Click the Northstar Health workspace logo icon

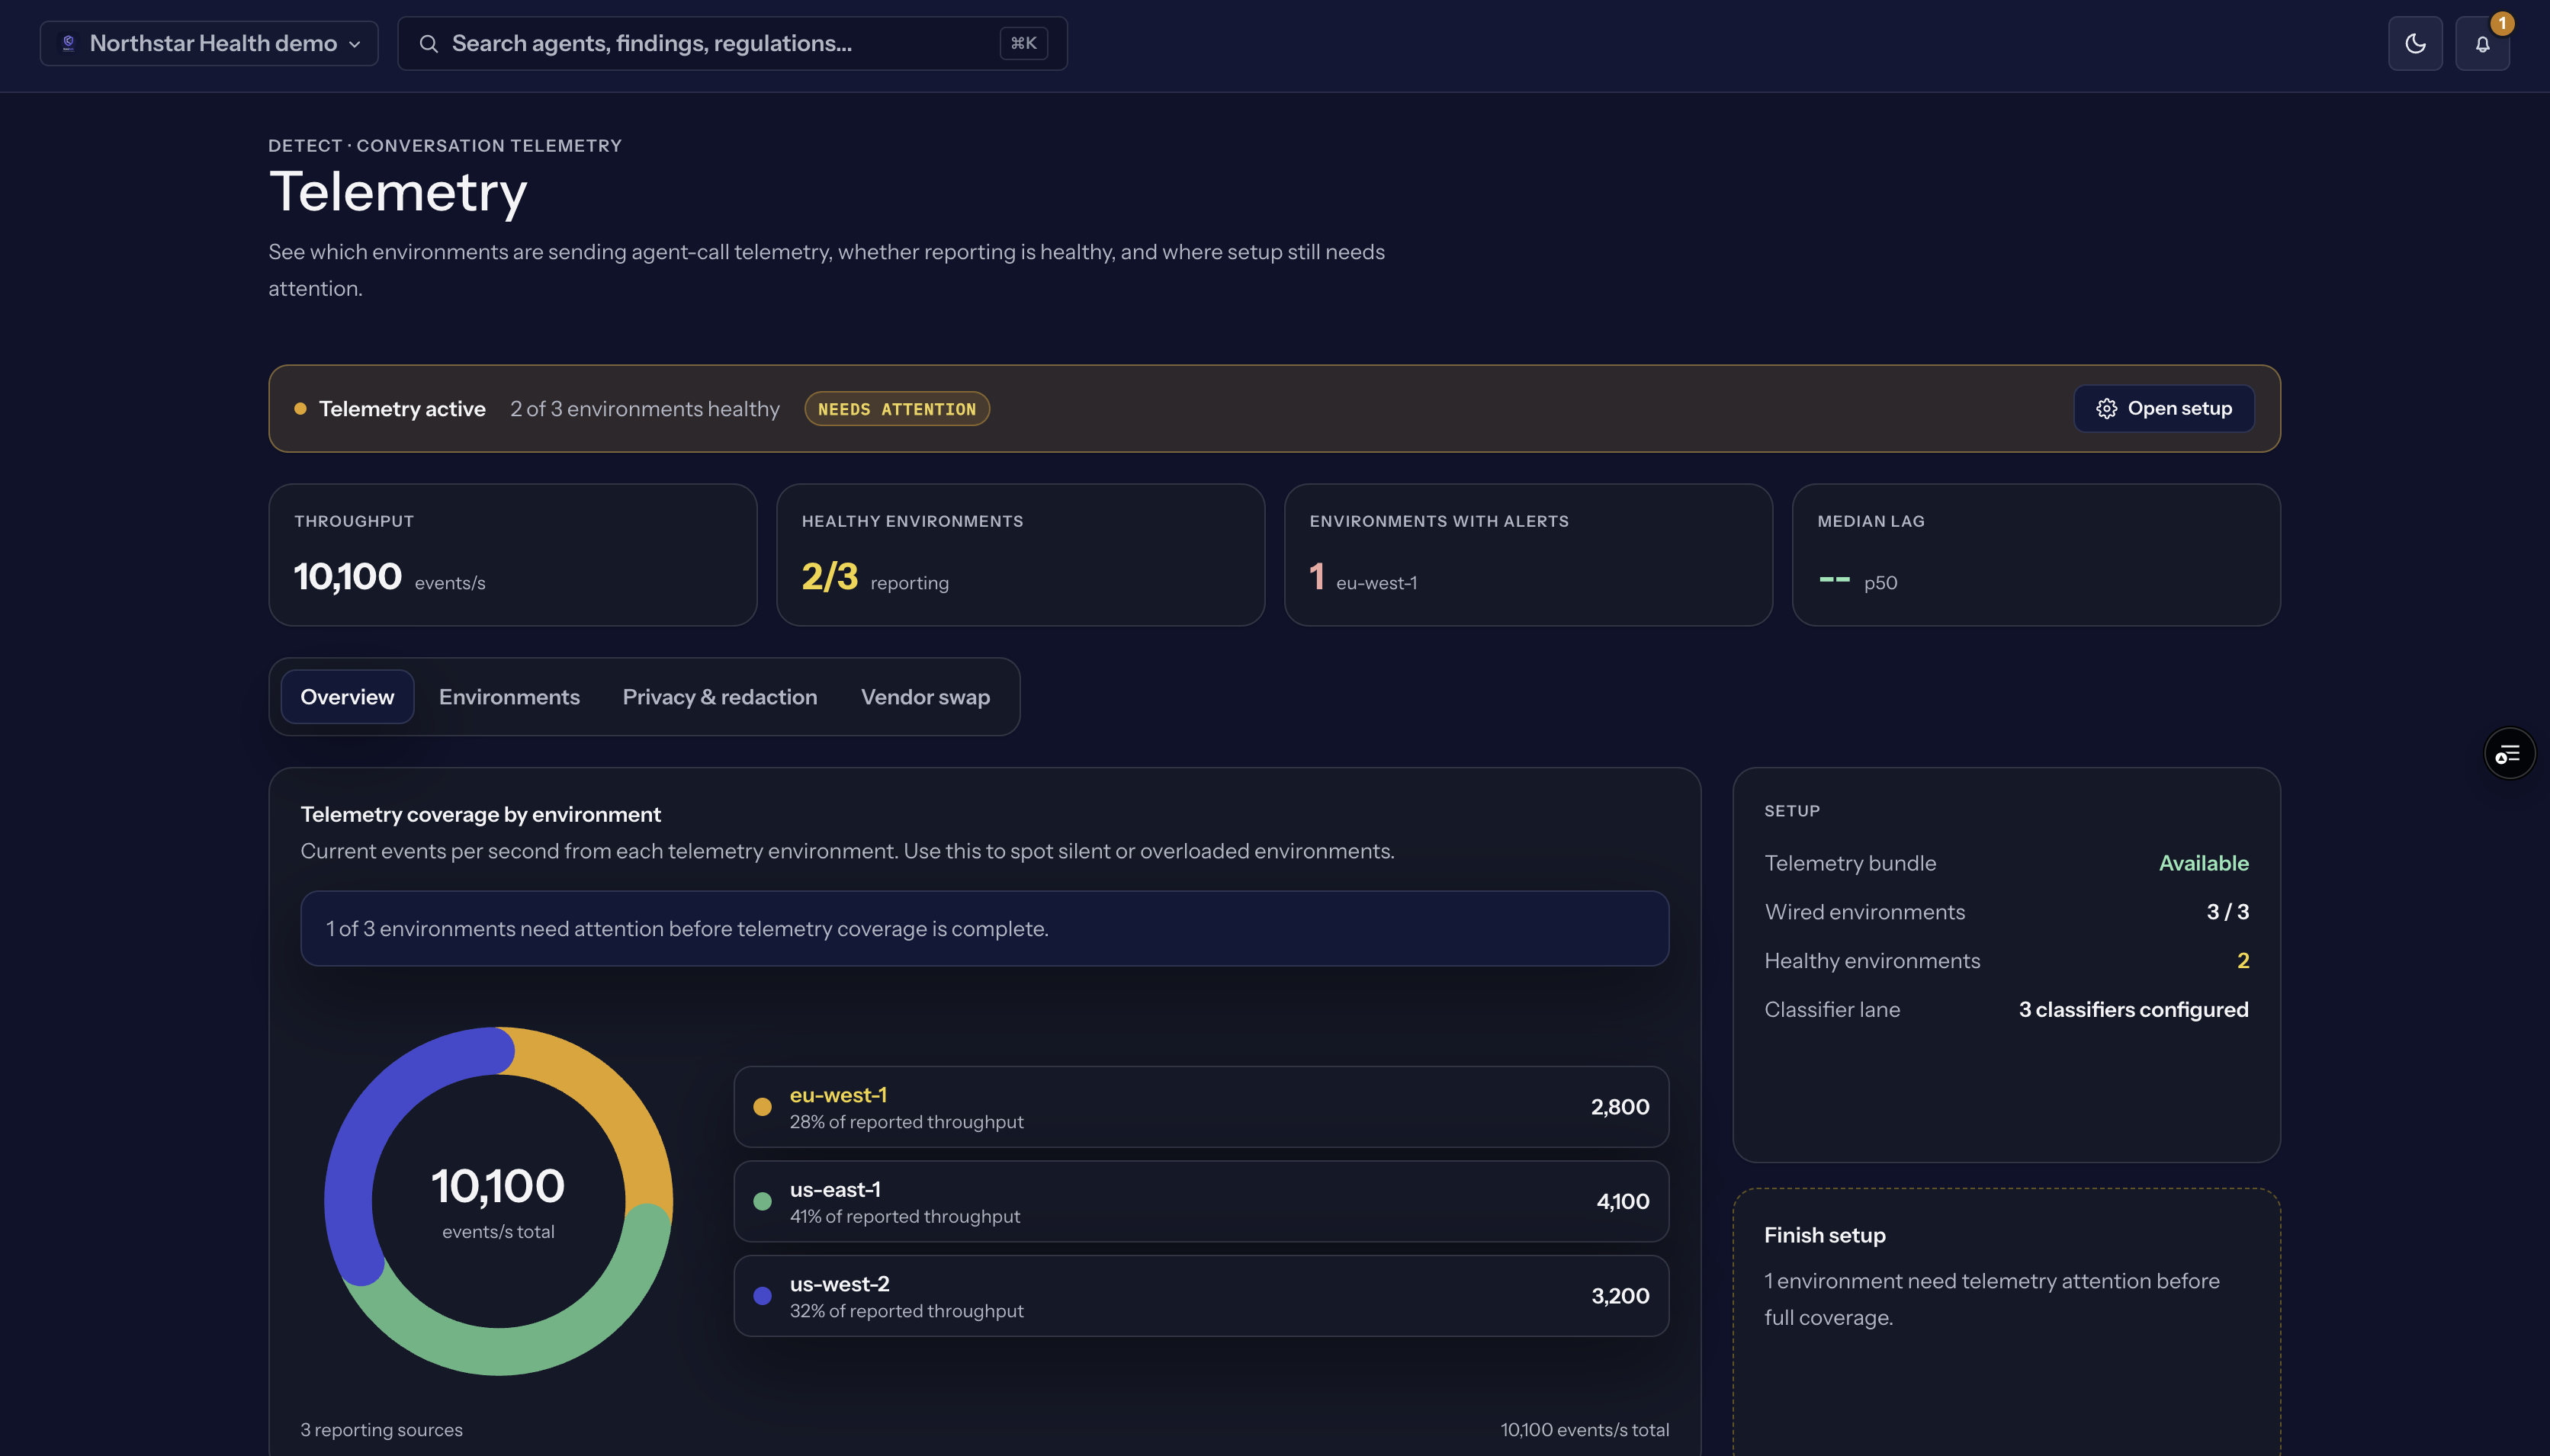pyautogui.click(x=68, y=43)
